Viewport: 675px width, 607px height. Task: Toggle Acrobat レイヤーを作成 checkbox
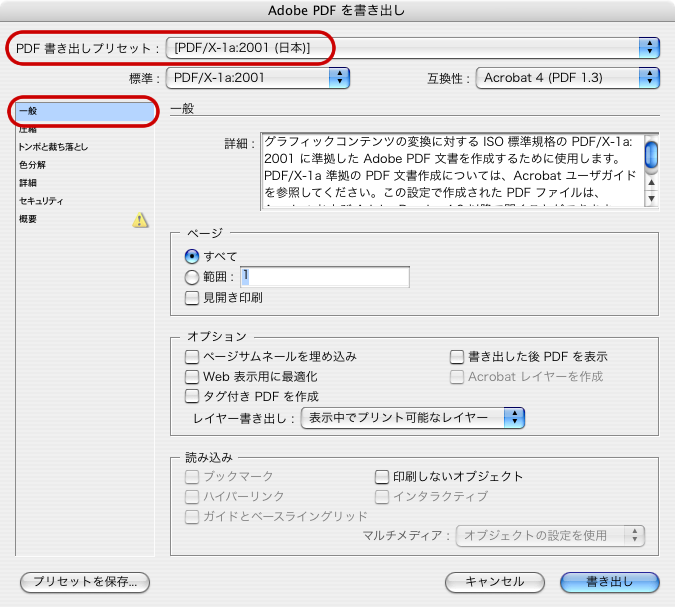click(x=456, y=377)
